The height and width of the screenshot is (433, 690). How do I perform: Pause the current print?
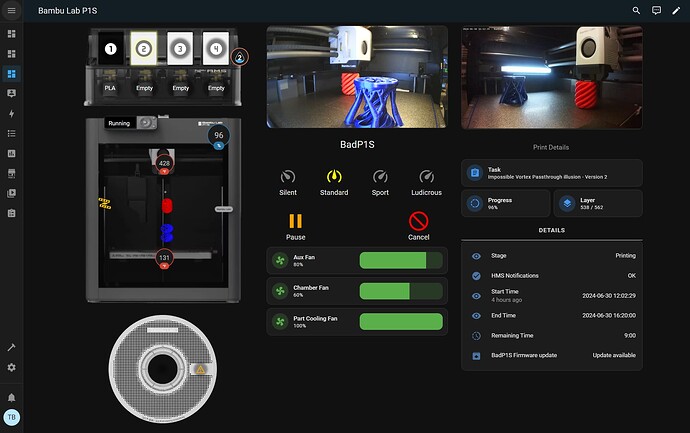(x=296, y=227)
